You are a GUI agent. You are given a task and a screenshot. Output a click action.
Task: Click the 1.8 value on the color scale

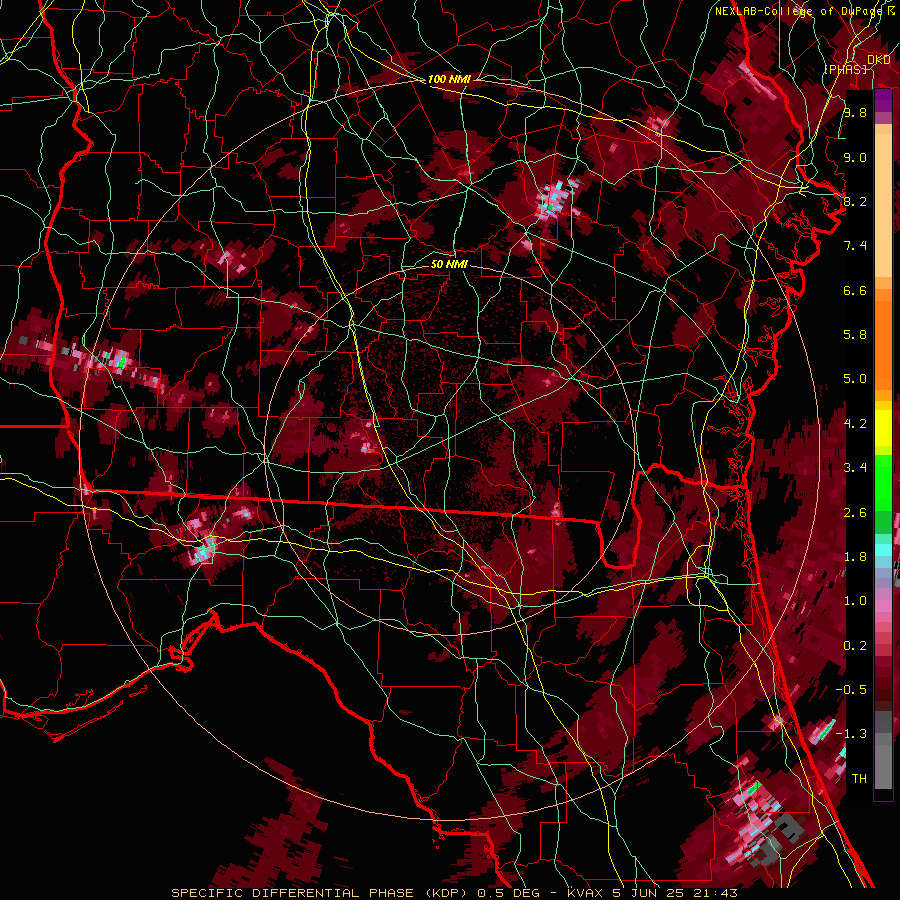coord(855,557)
